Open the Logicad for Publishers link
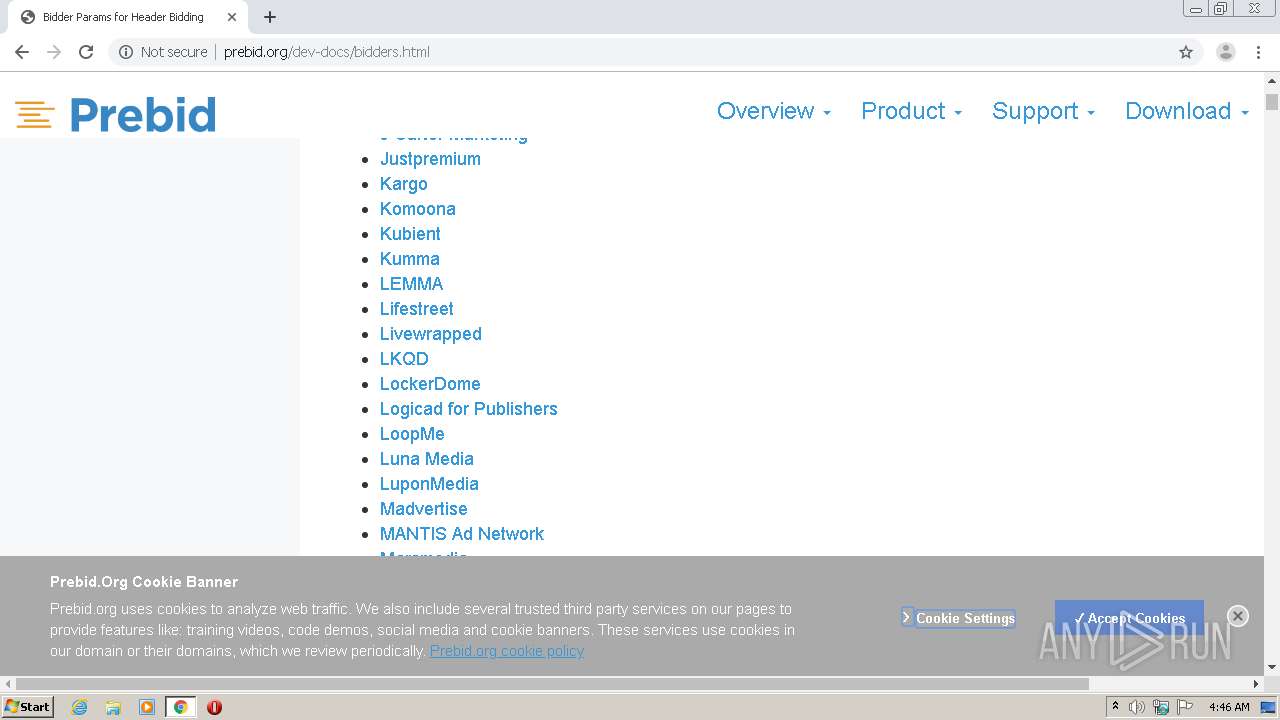The width and height of the screenshot is (1280, 720). (469, 409)
